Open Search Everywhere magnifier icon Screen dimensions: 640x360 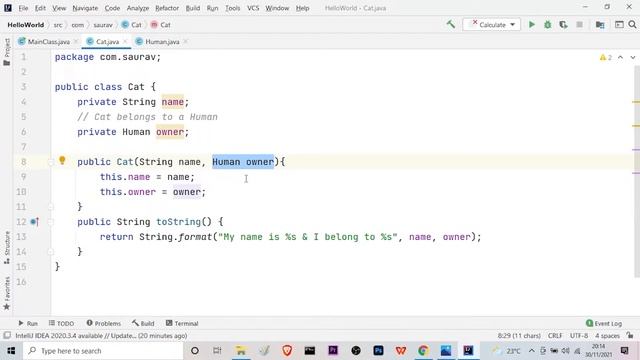632,24
